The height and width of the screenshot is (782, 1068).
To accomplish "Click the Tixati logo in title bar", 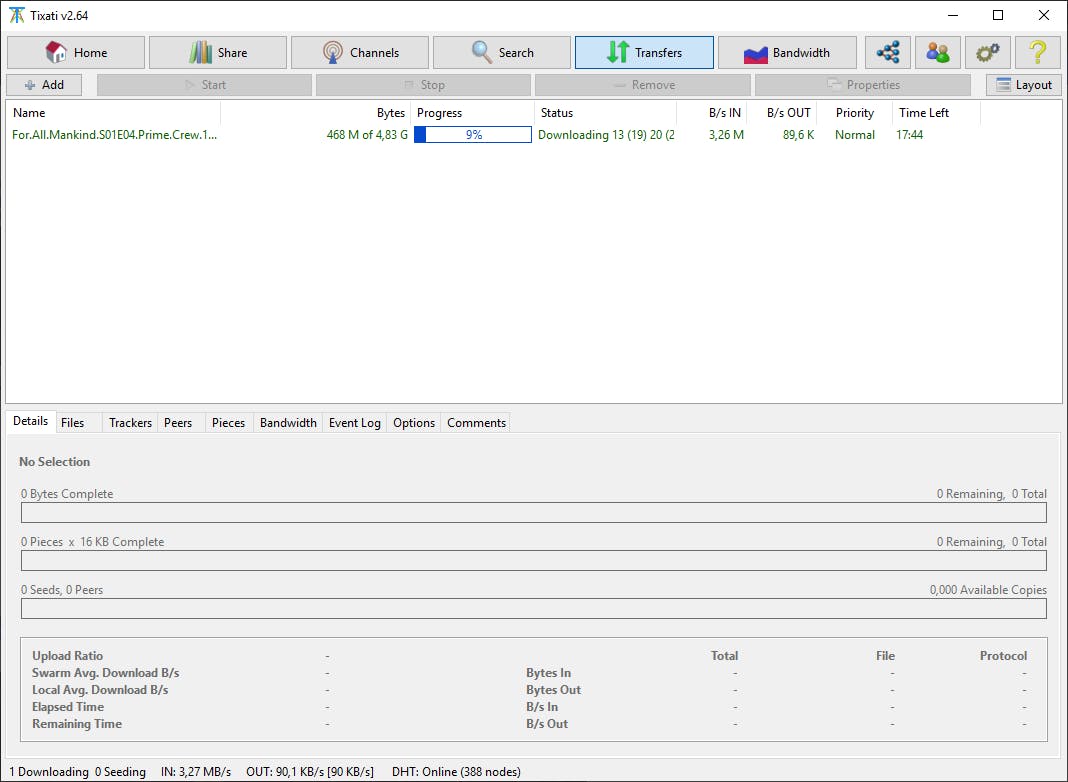I will tap(16, 15).
